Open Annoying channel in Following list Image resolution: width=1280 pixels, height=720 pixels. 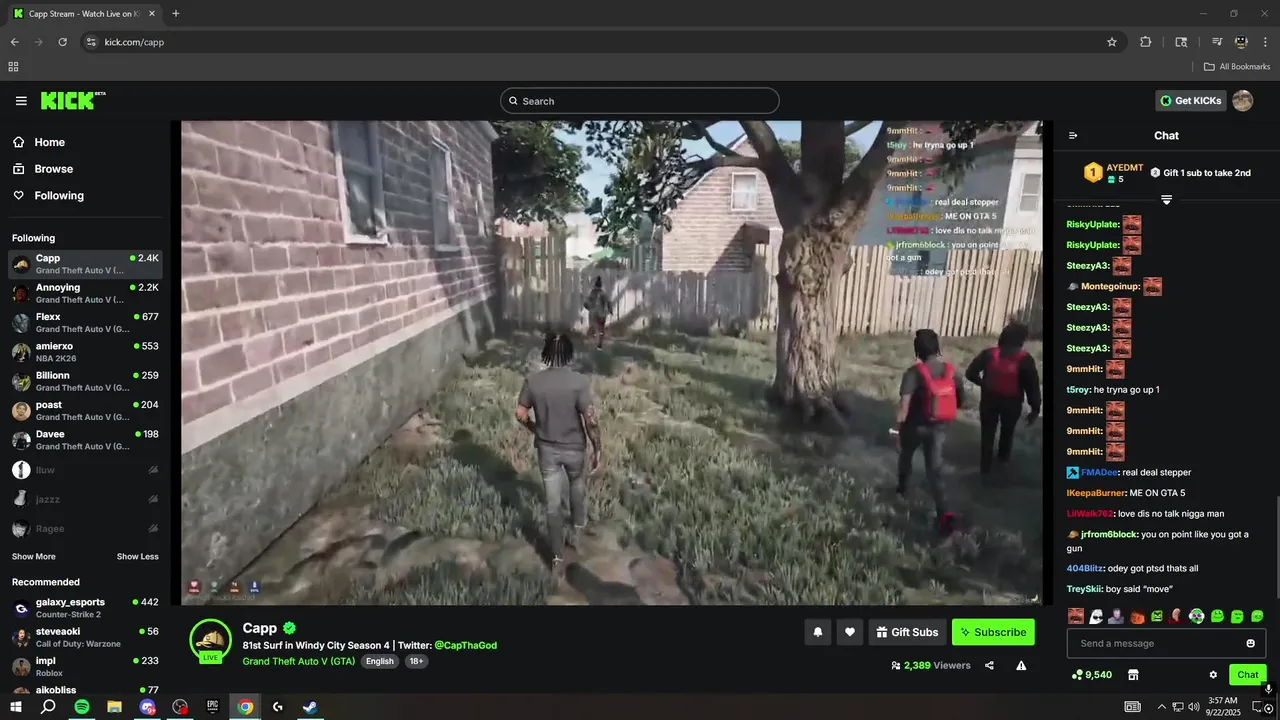[85, 293]
